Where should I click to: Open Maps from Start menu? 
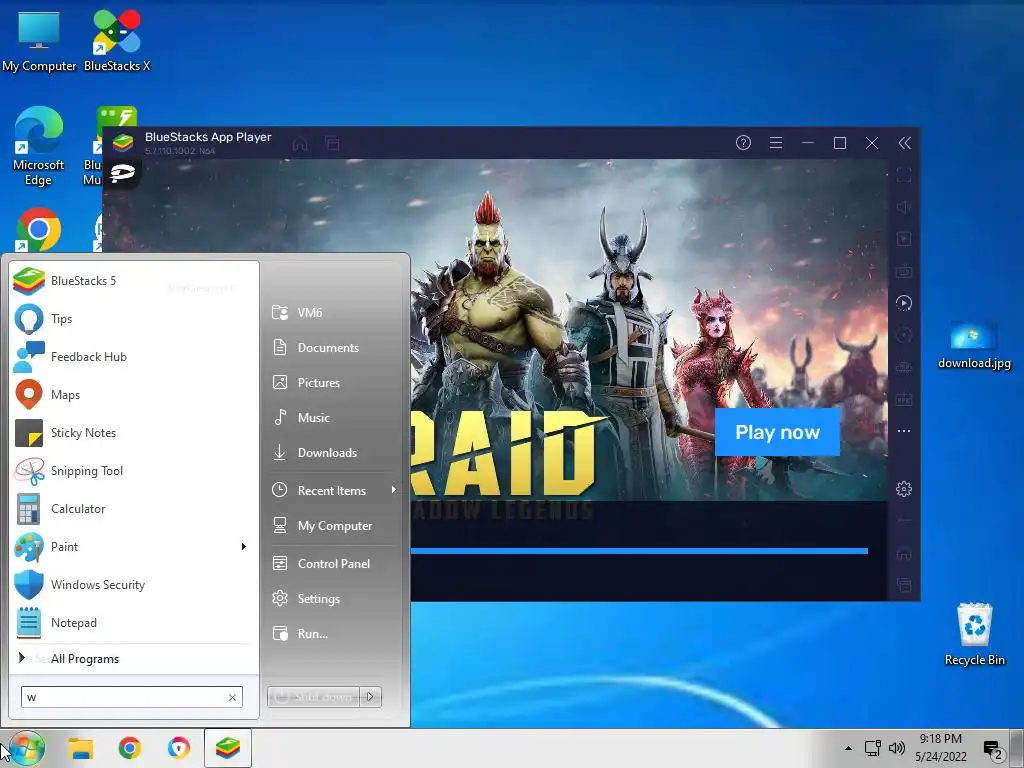(x=134, y=394)
